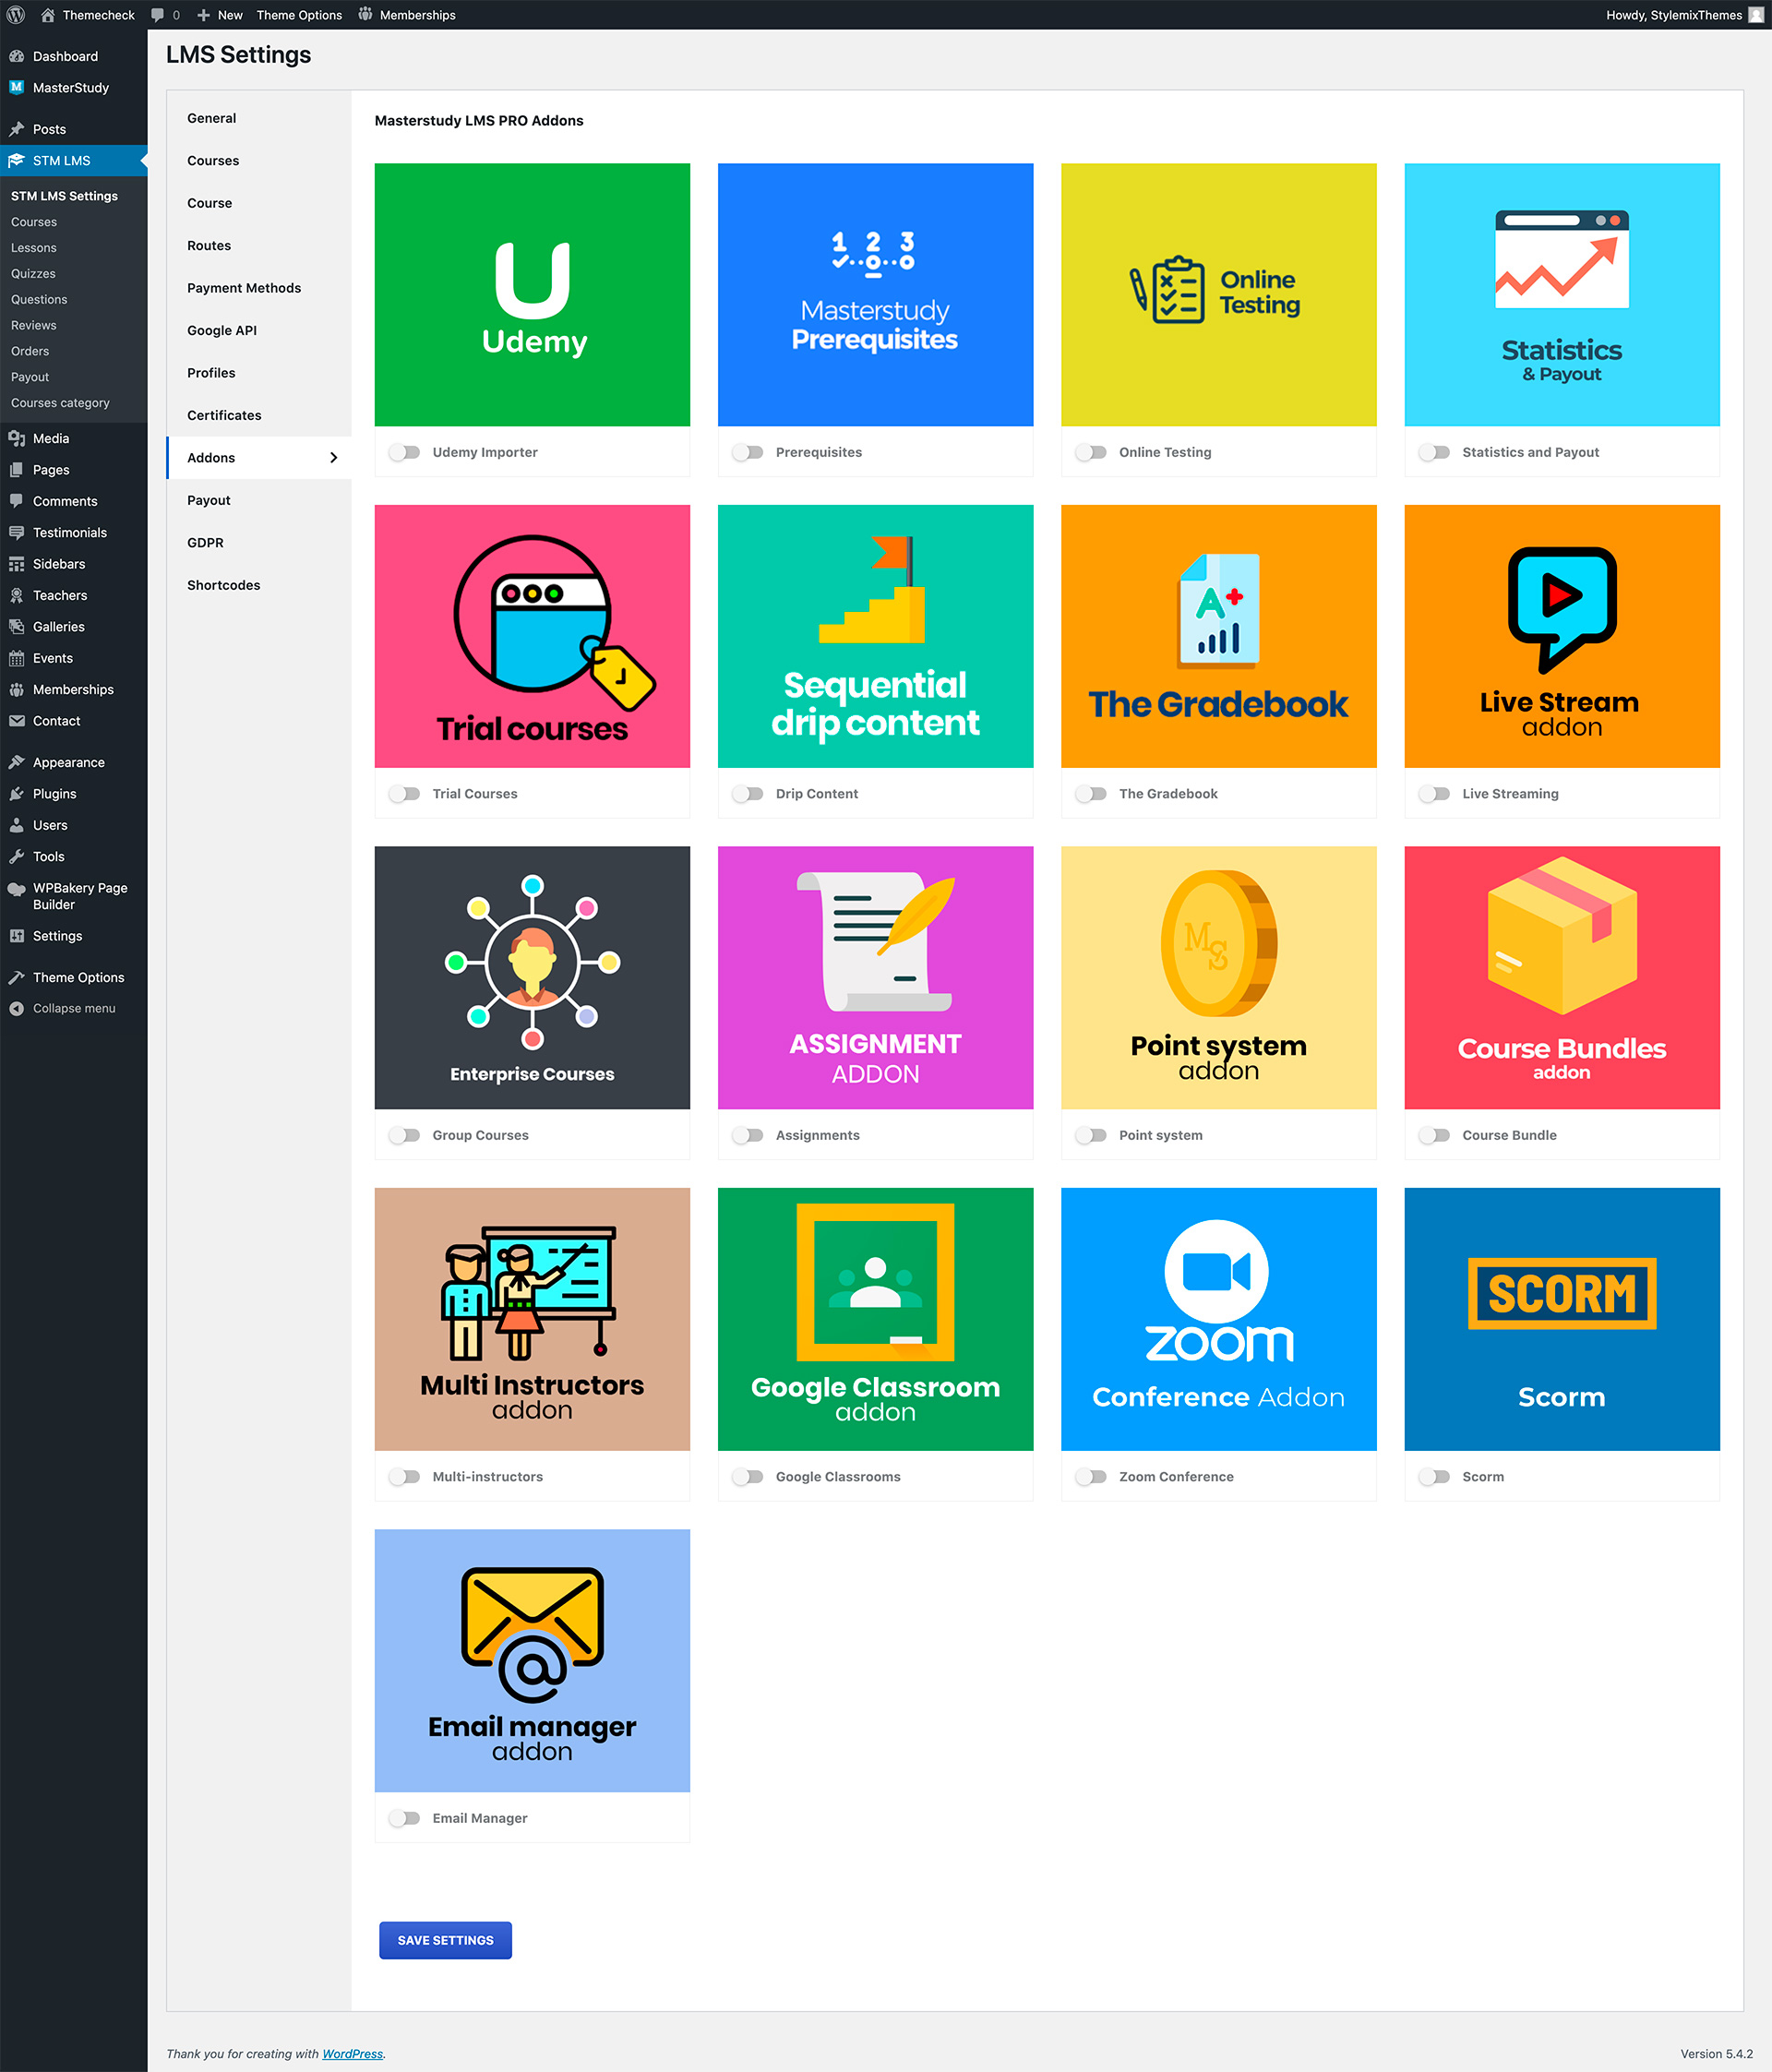The width and height of the screenshot is (1772, 2072).
Task: Toggle the Drip Content addon on
Action: point(748,794)
